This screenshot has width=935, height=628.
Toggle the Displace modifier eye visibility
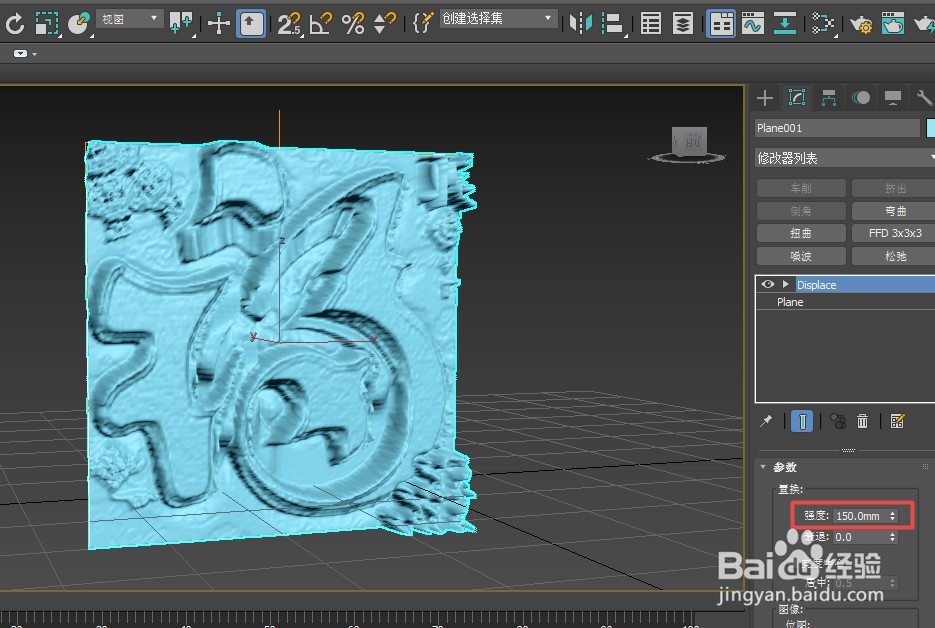767,284
